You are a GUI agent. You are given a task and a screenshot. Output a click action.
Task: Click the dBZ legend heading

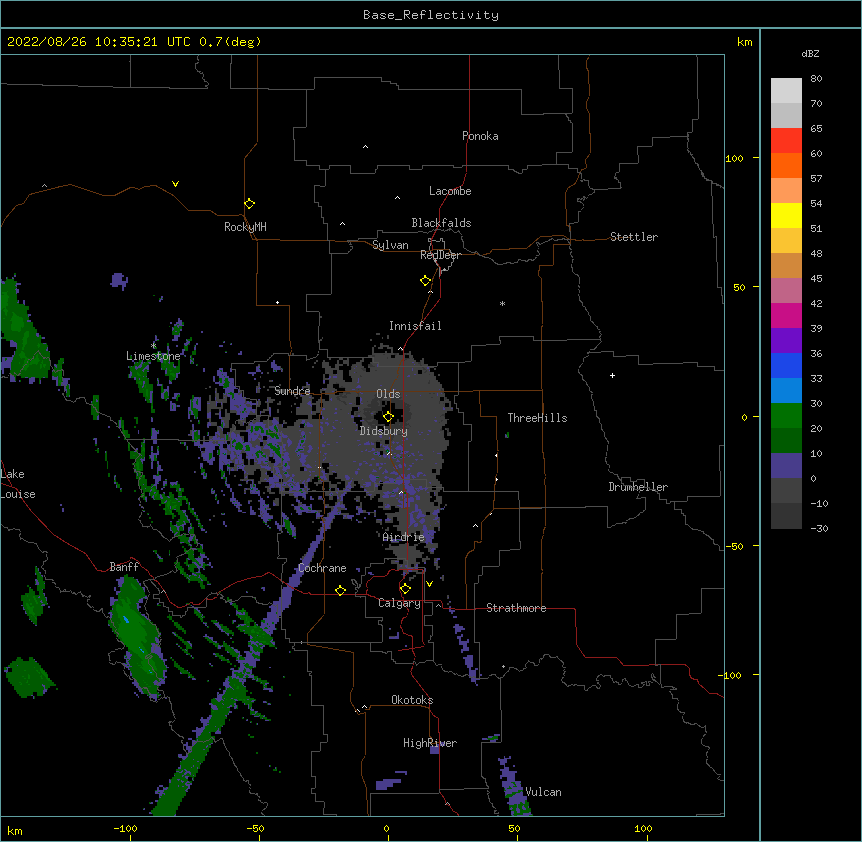[810, 53]
